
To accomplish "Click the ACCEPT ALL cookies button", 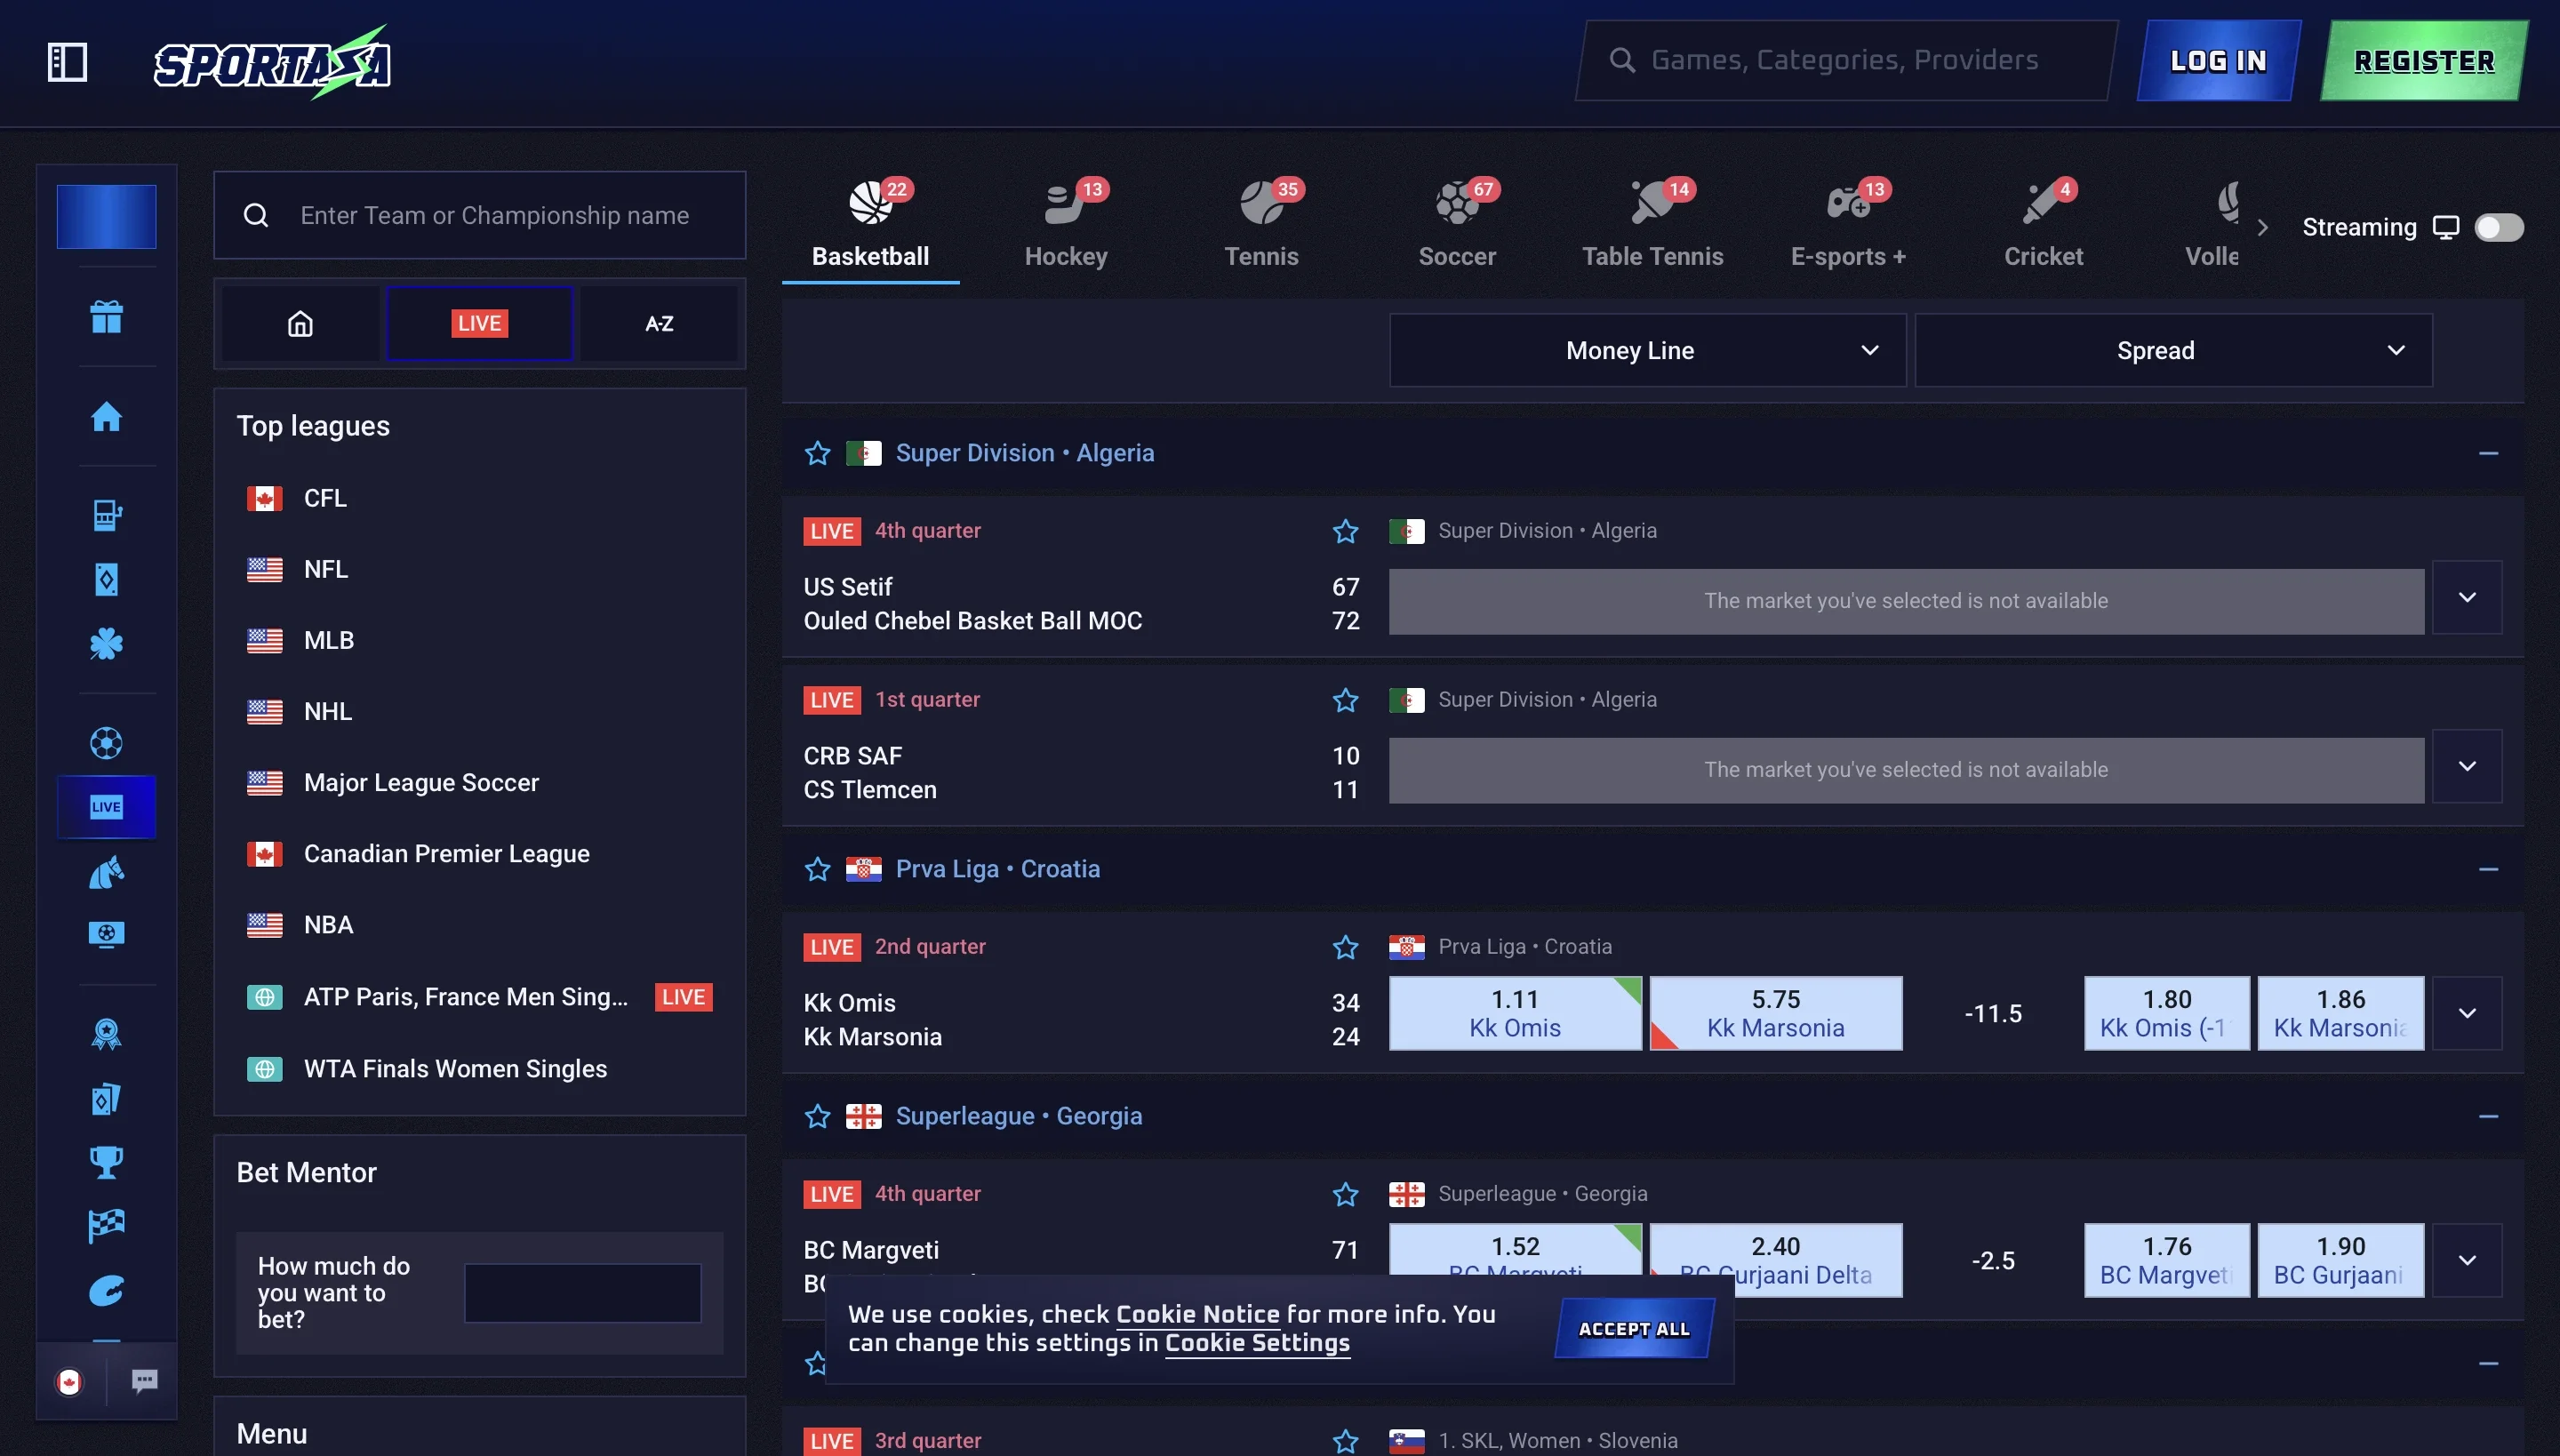I will tap(1632, 1328).
